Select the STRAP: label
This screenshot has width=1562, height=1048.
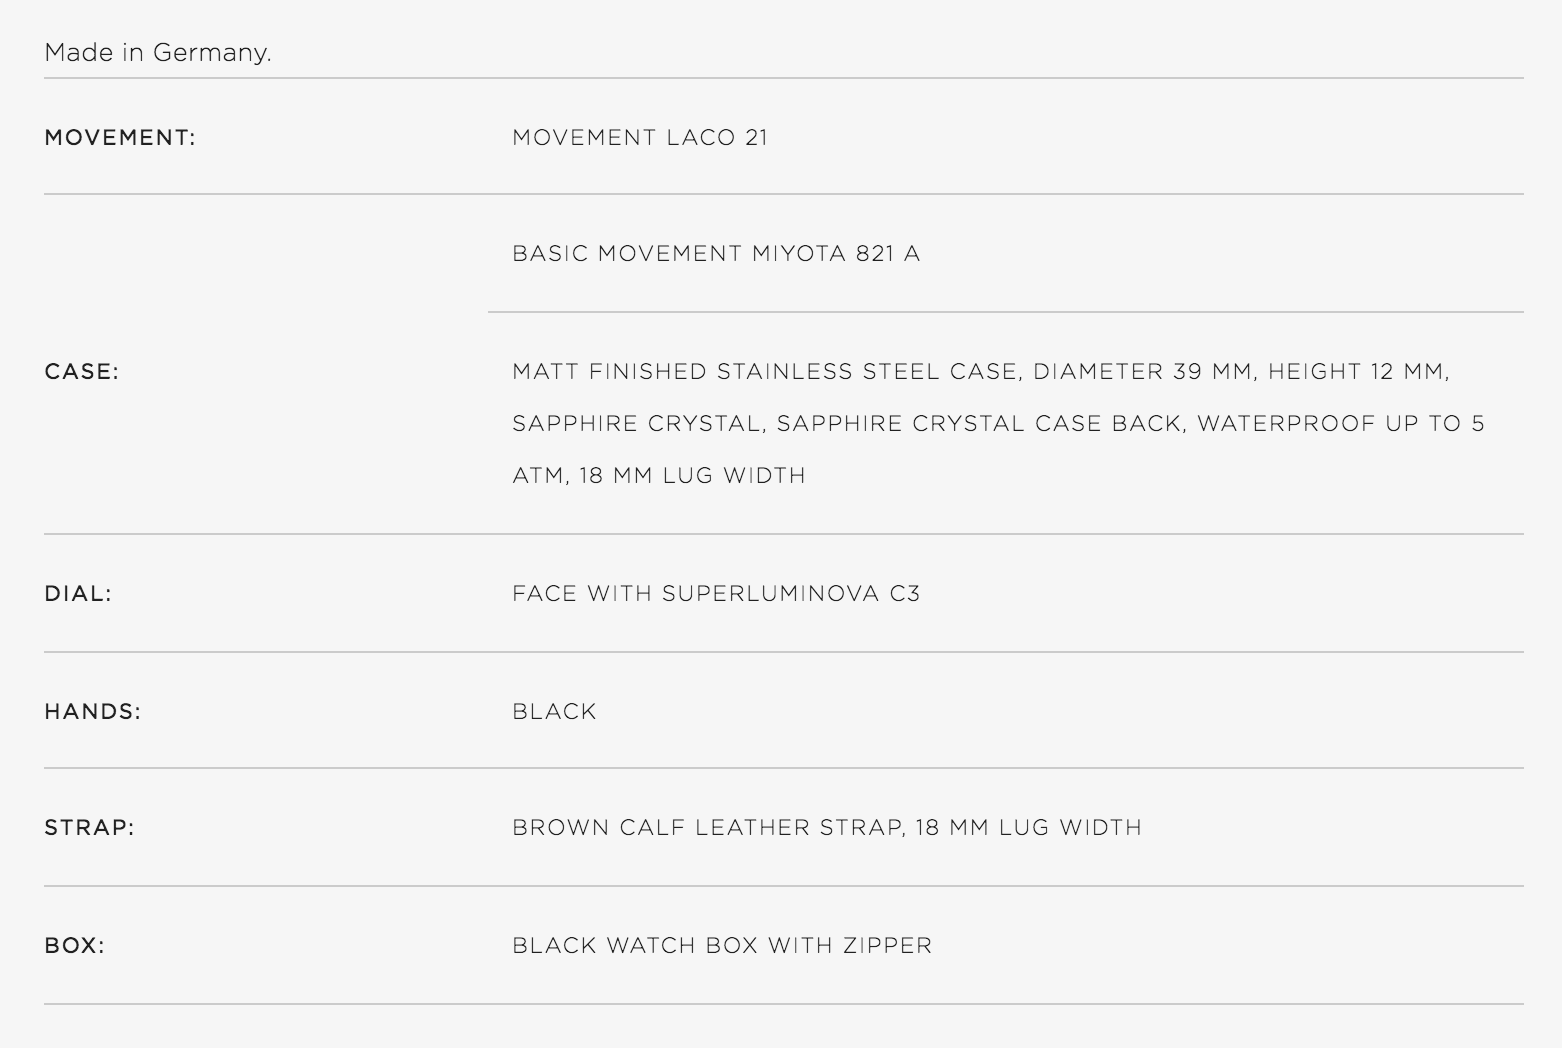point(89,828)
